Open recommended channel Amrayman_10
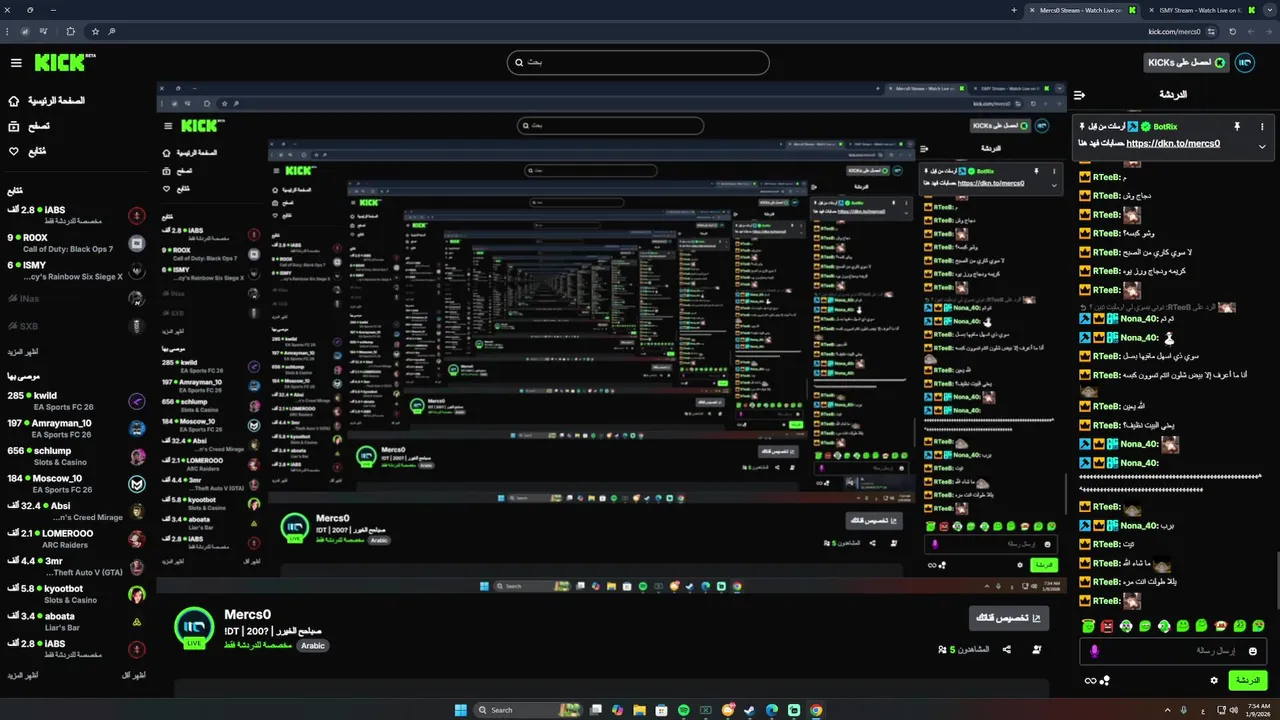The image size is (1280, 720). coord(75,428)
